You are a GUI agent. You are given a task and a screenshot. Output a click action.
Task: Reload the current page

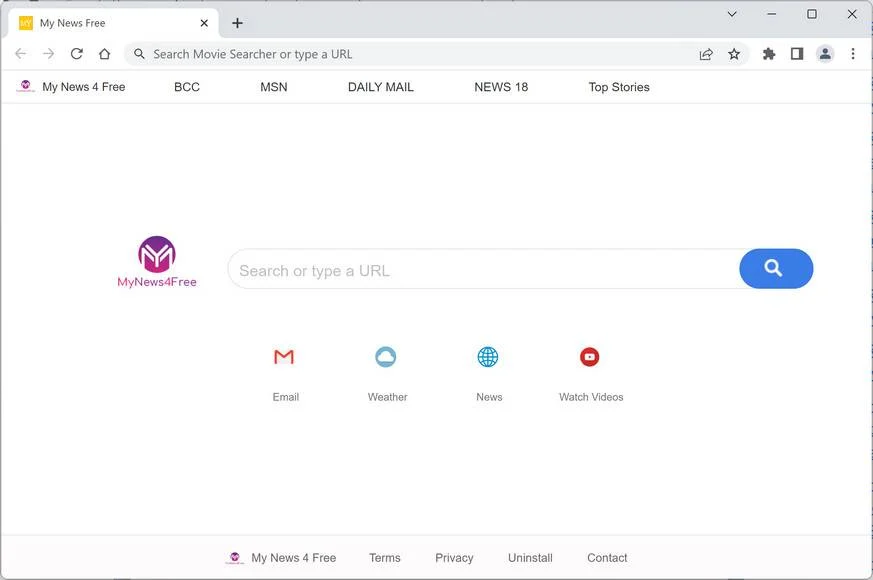click(x=77, y=54)
